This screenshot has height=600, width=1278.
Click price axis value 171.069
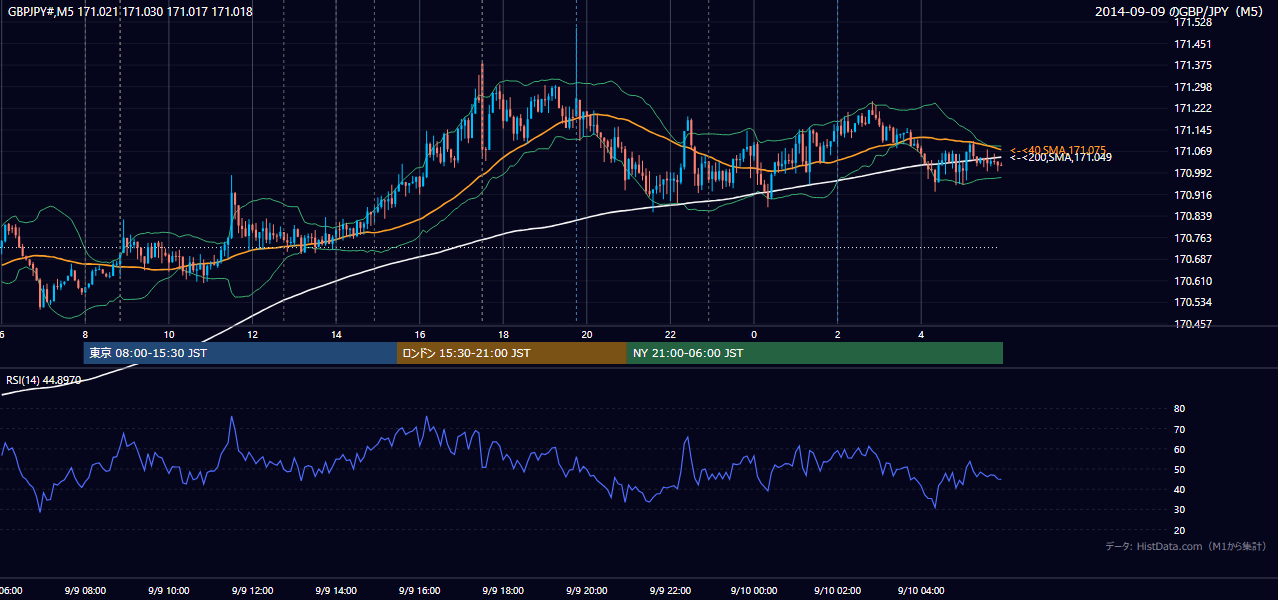[1193, 151]
